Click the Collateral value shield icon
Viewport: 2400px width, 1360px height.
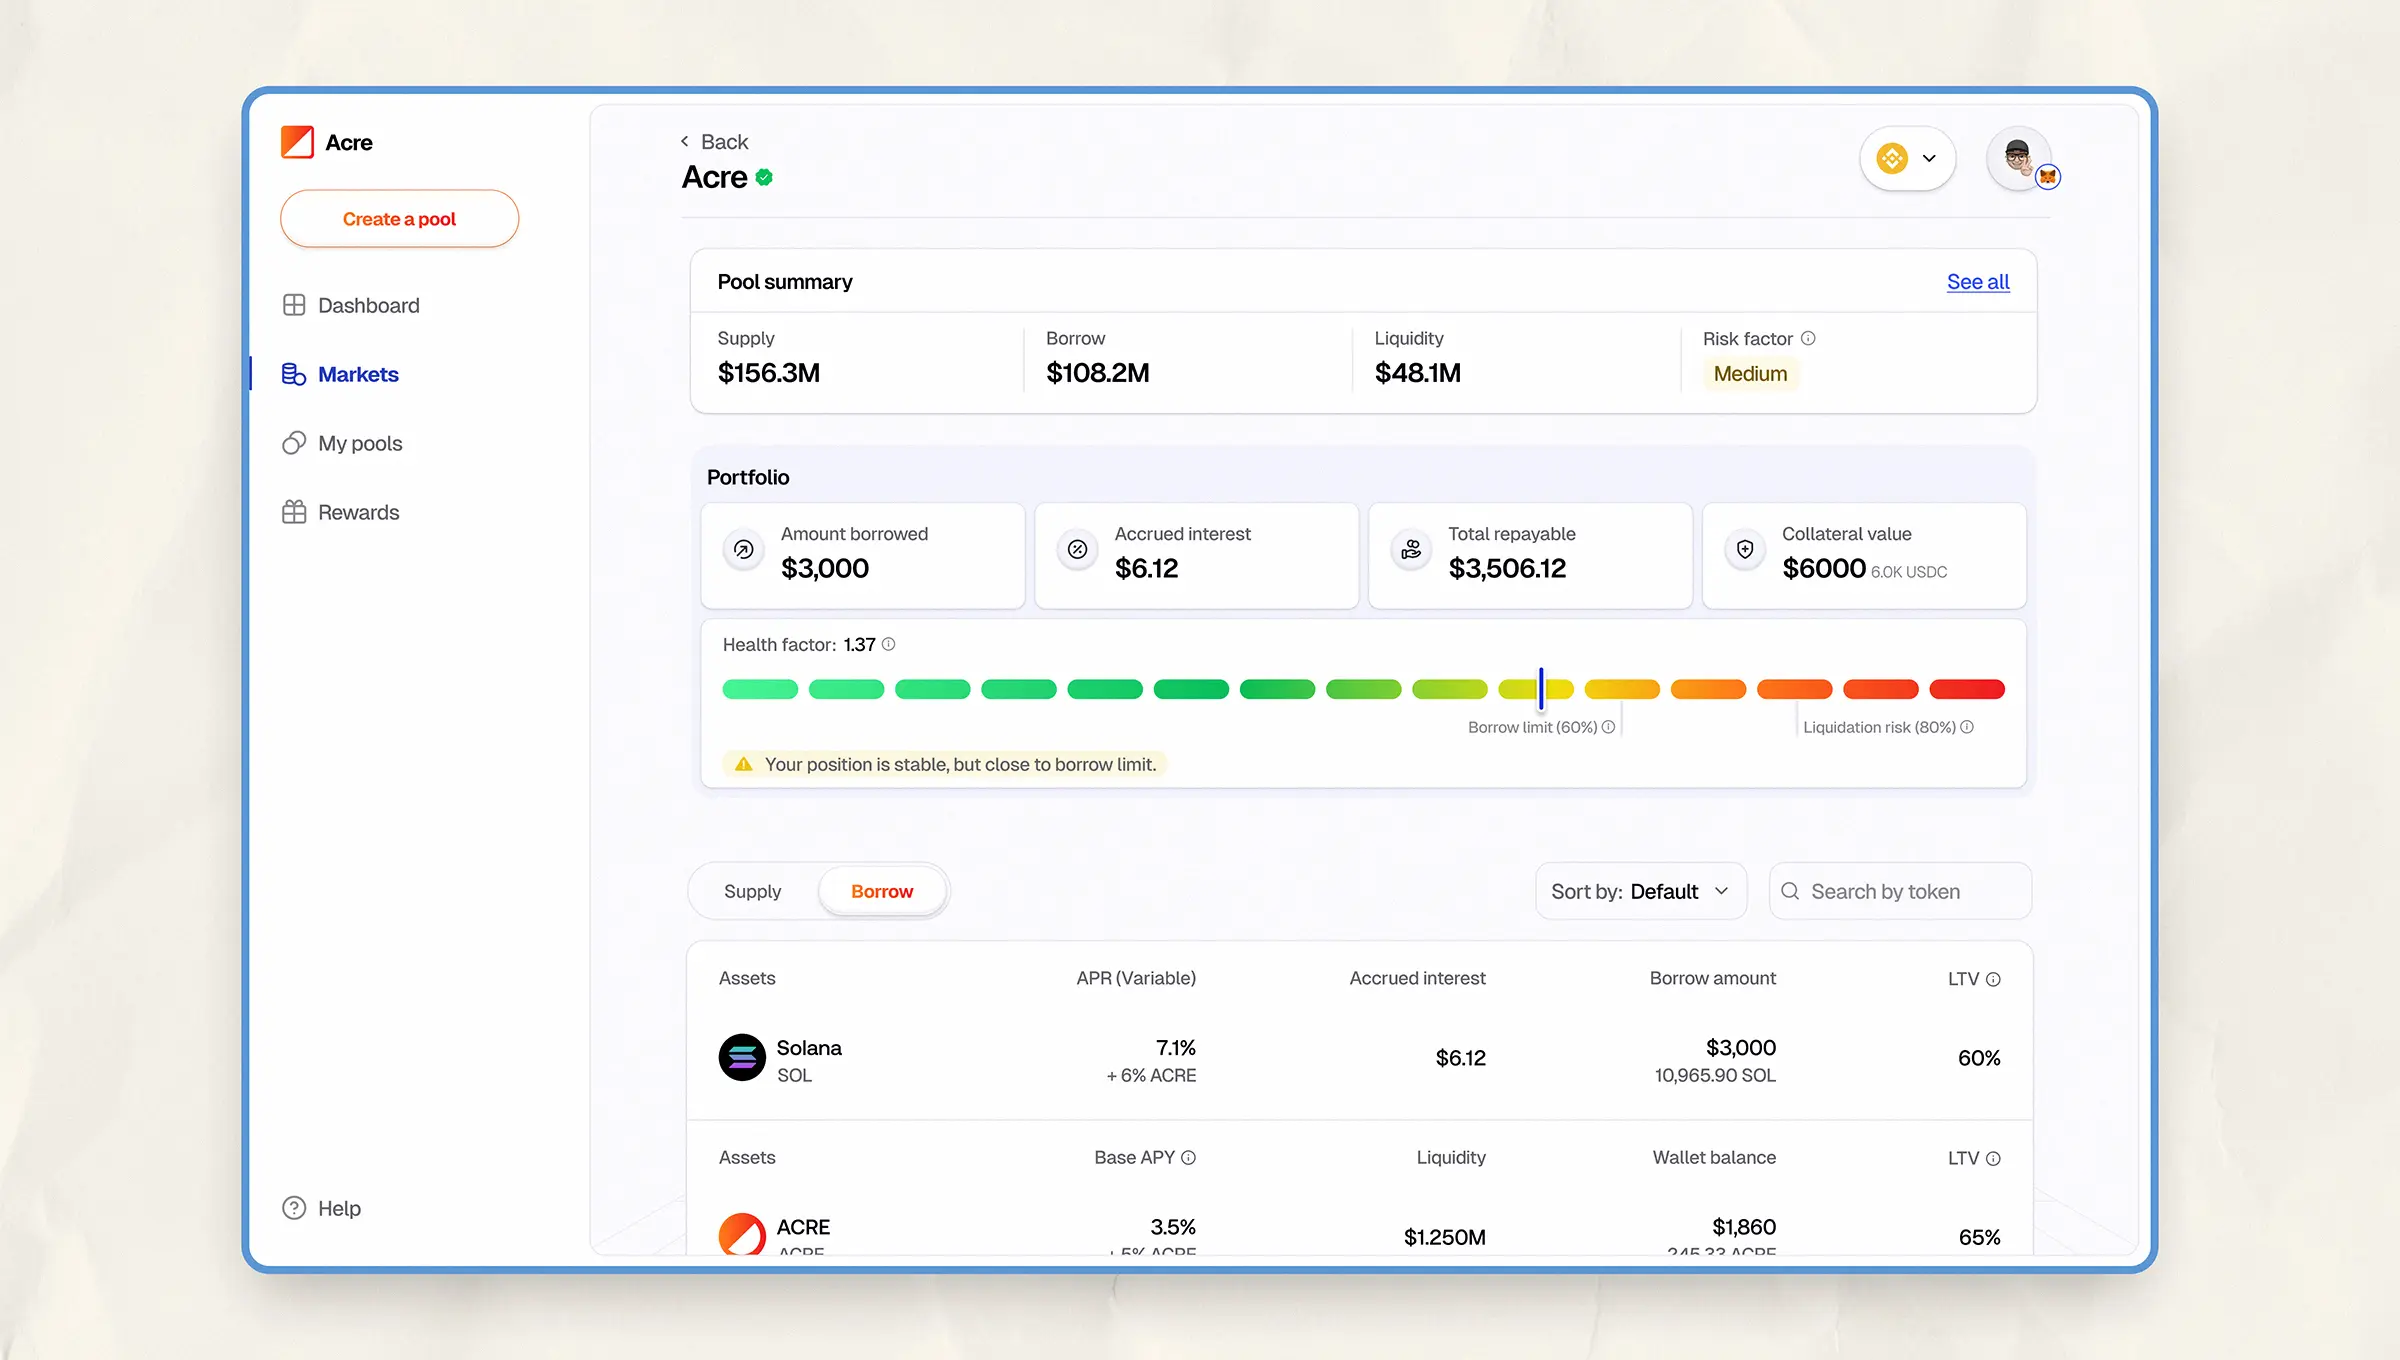(x=1745, y=549)
